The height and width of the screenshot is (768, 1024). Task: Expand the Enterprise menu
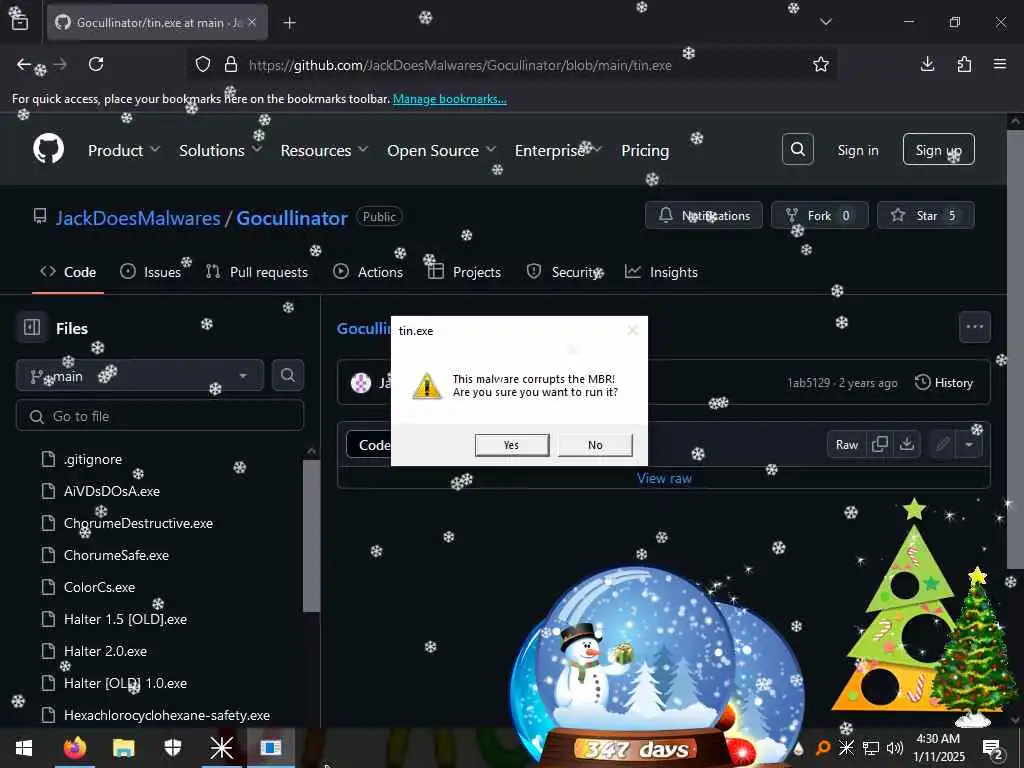click(558, 150)
